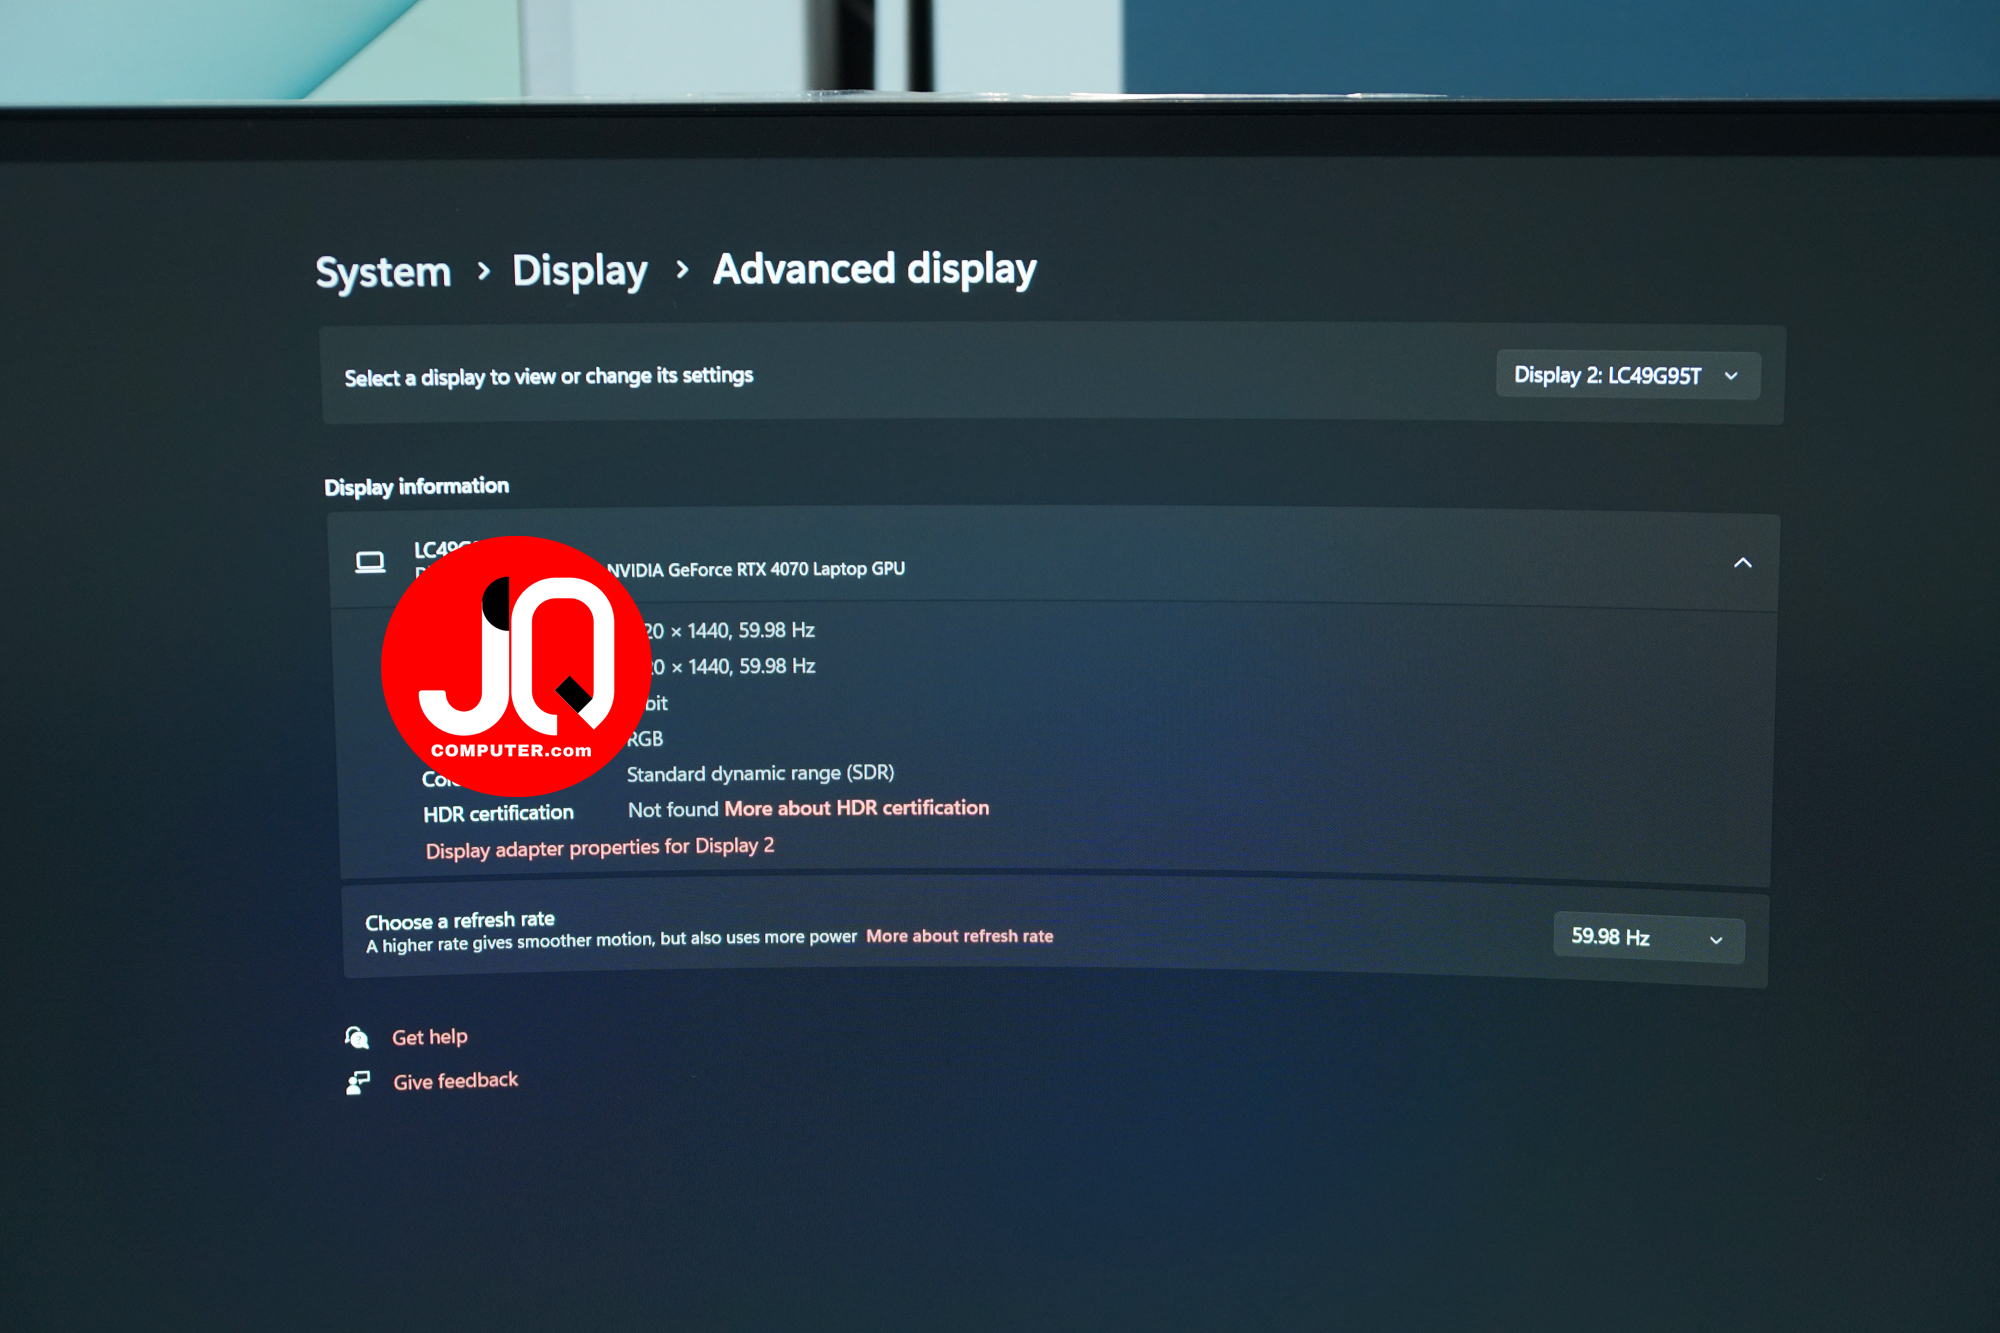This screenshot has width=2000, height=1333.
Task: Click the Get help speech bubble icon
Action: click(357, 1037)
